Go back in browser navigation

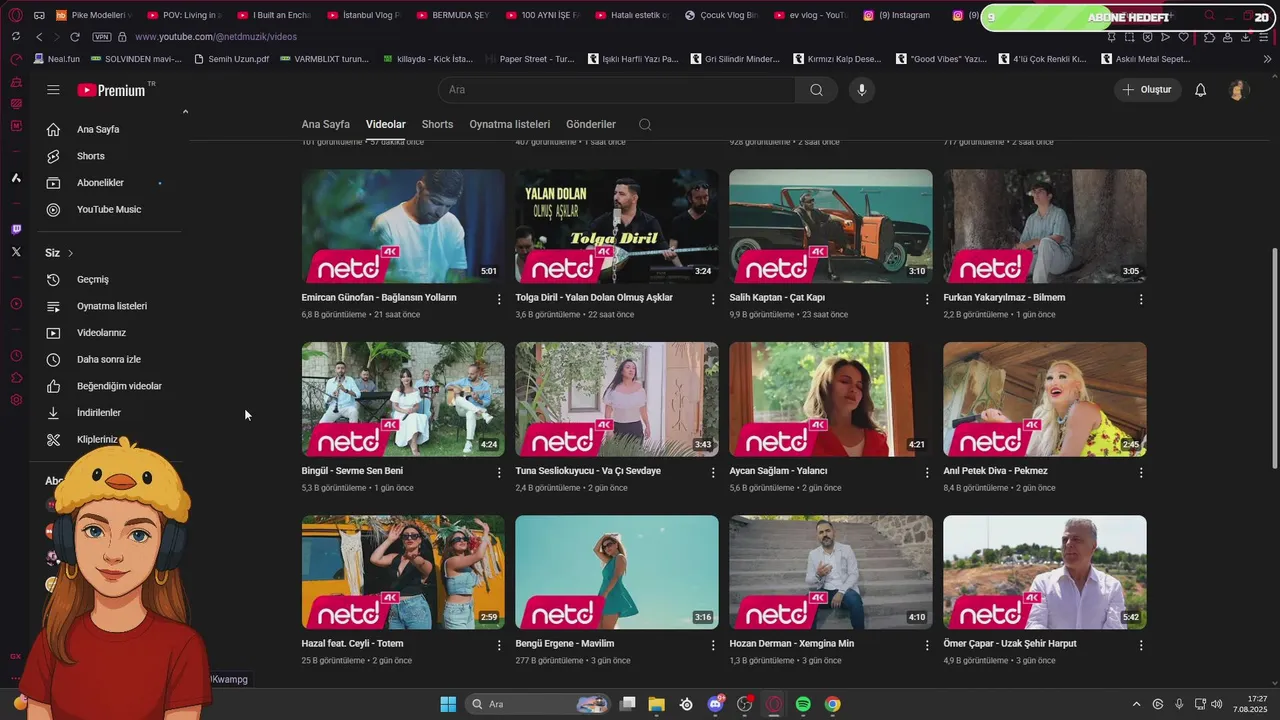coord(39,37)
